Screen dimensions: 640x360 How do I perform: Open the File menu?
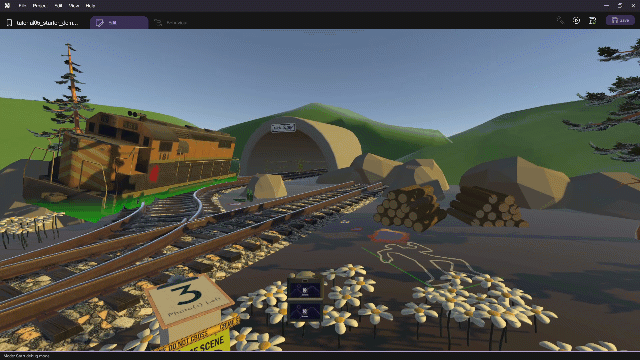point(22,6)
